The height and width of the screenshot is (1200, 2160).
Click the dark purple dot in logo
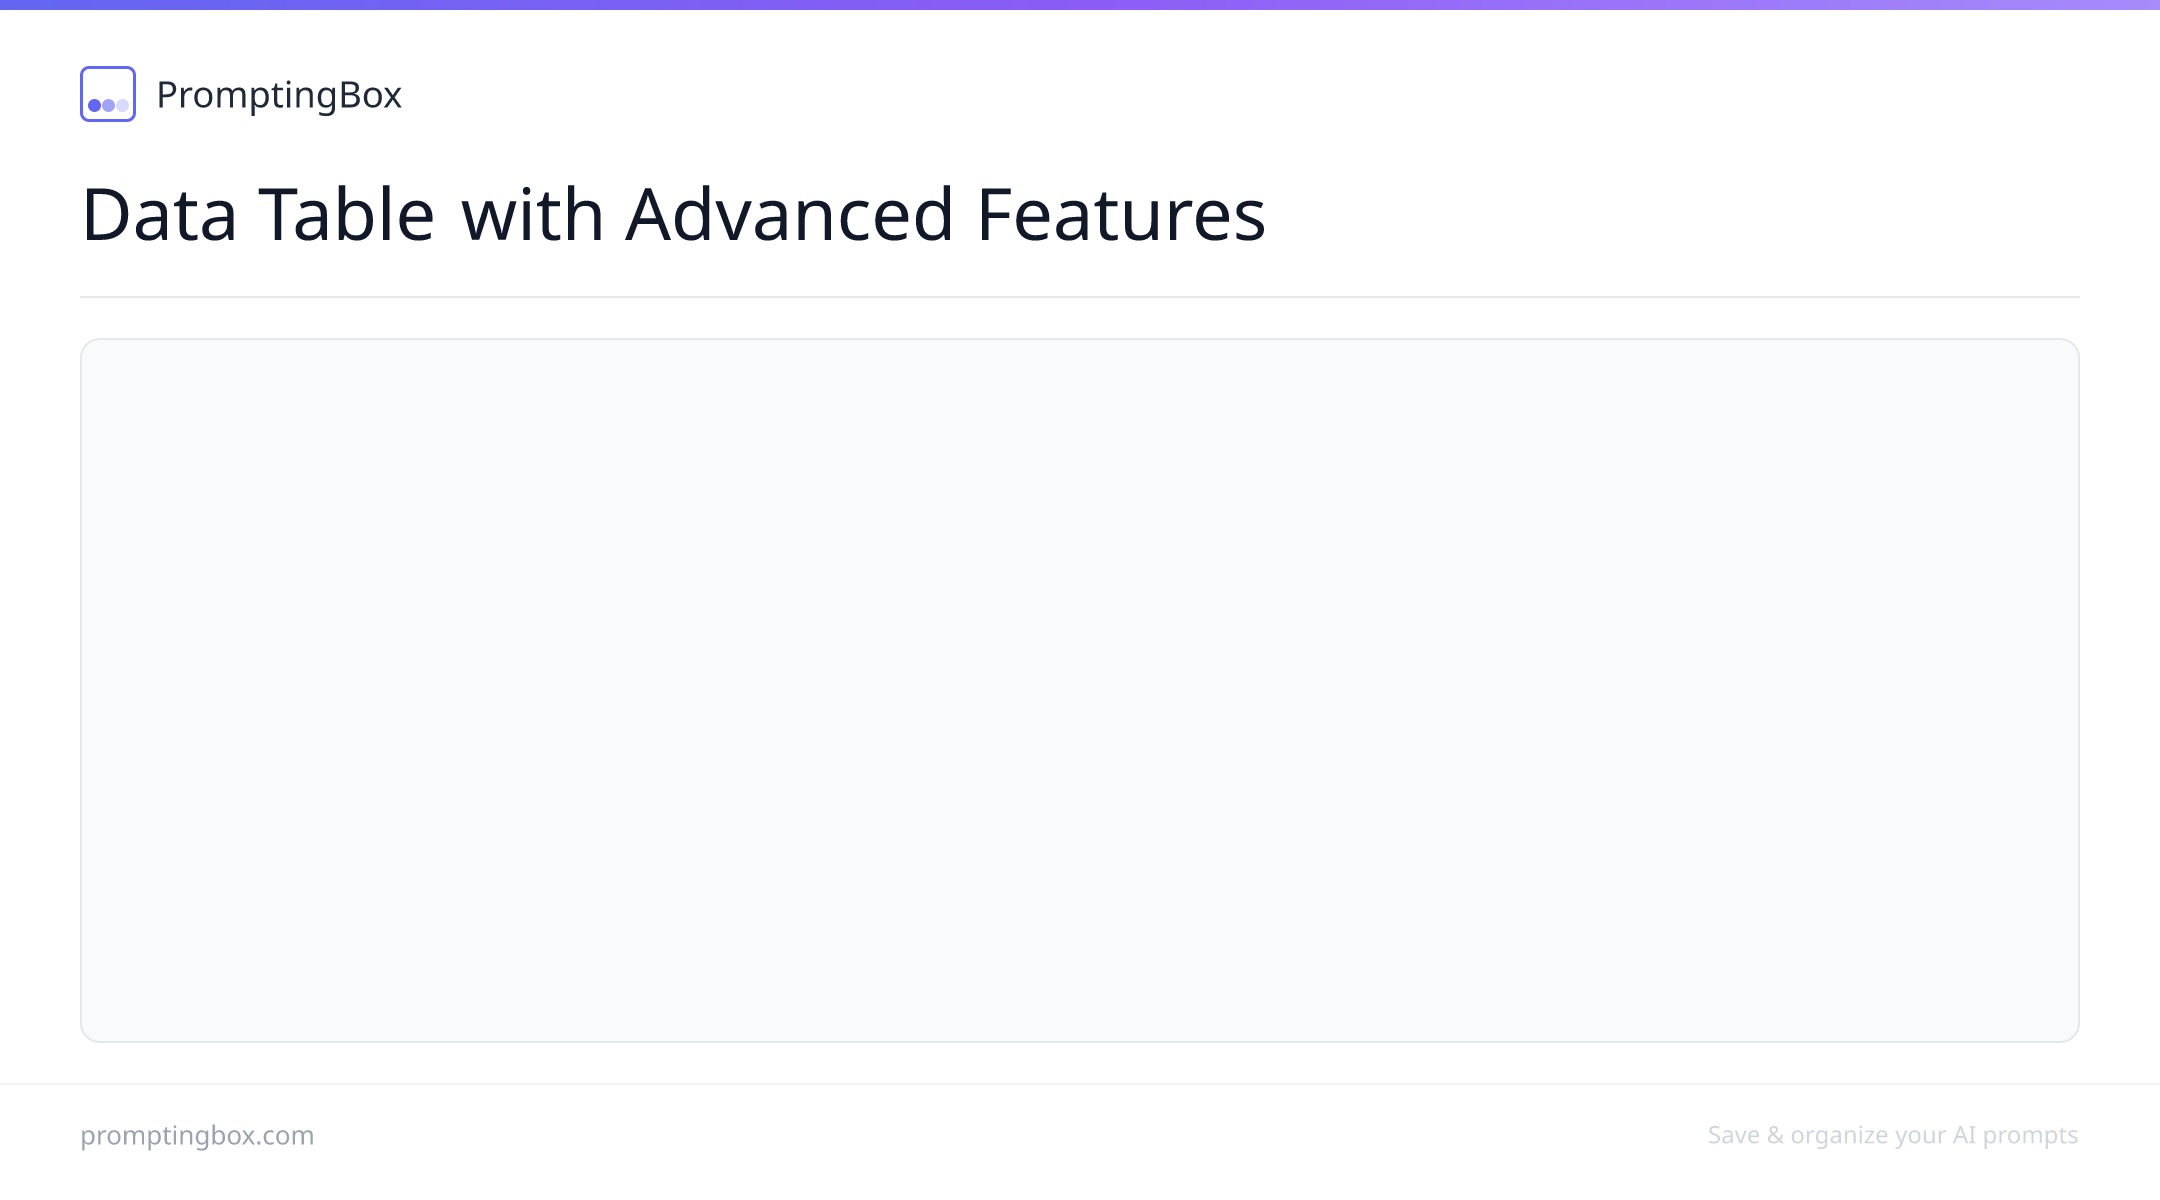95,105
